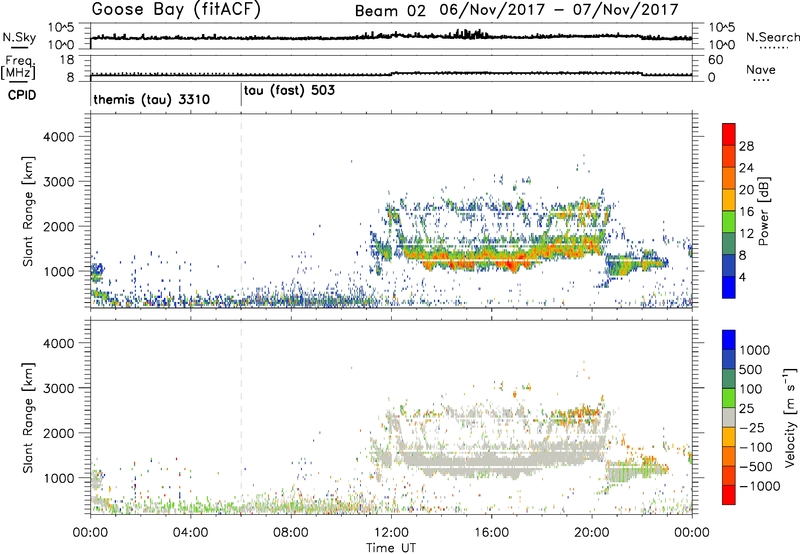Click the '-500' label on Velocity colorbar
Image resolution: width=800 pixels, height=554 pixels.
pyautogui.click(x=756, y=466)
